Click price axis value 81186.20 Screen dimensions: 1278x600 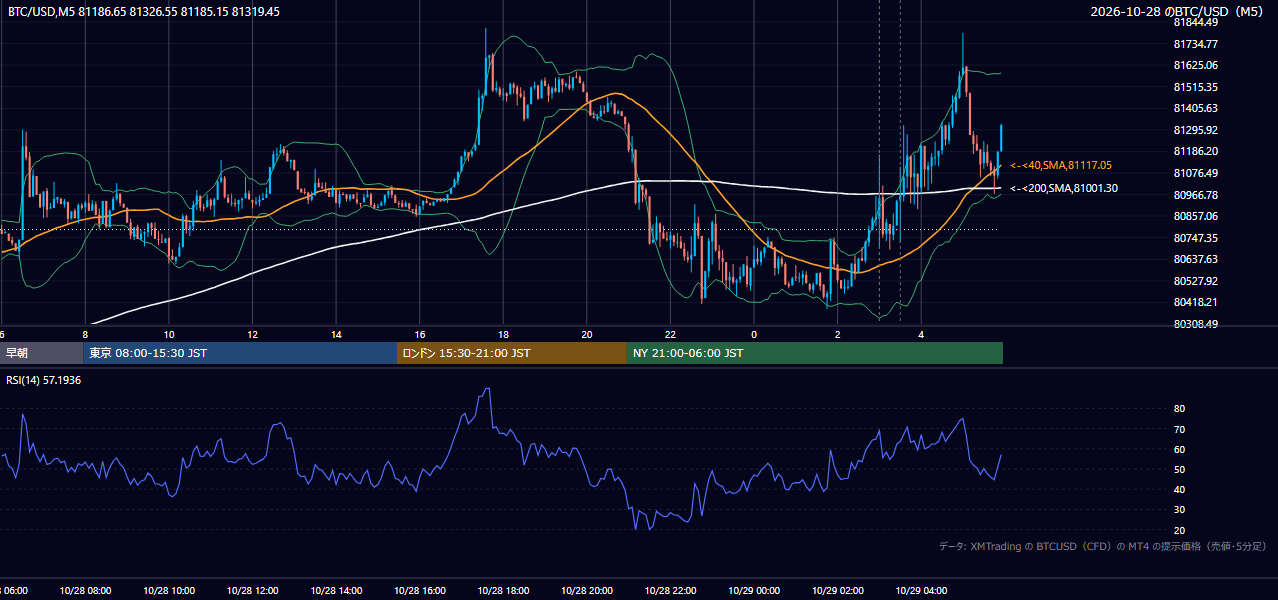tap(1195, 151)
